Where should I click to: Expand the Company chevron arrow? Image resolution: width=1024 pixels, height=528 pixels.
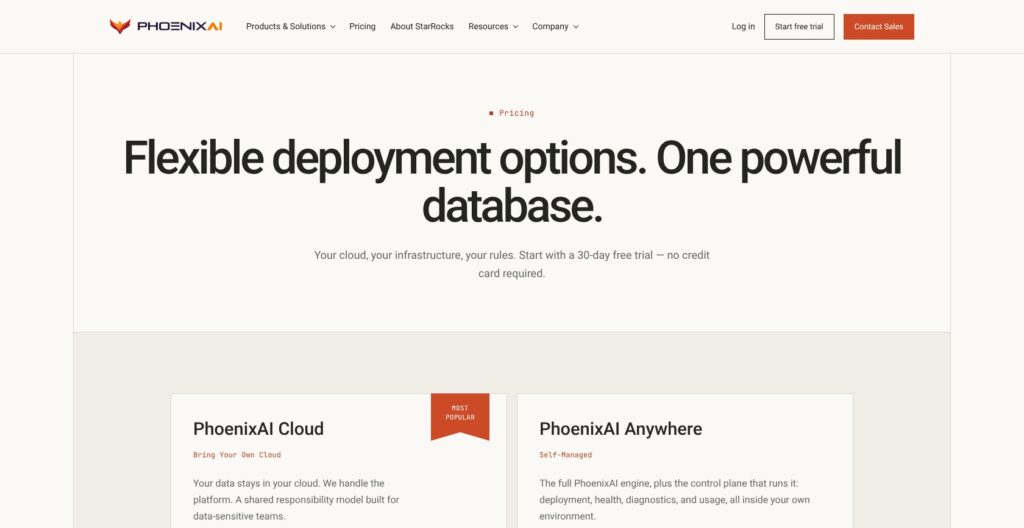pos(575,27)
